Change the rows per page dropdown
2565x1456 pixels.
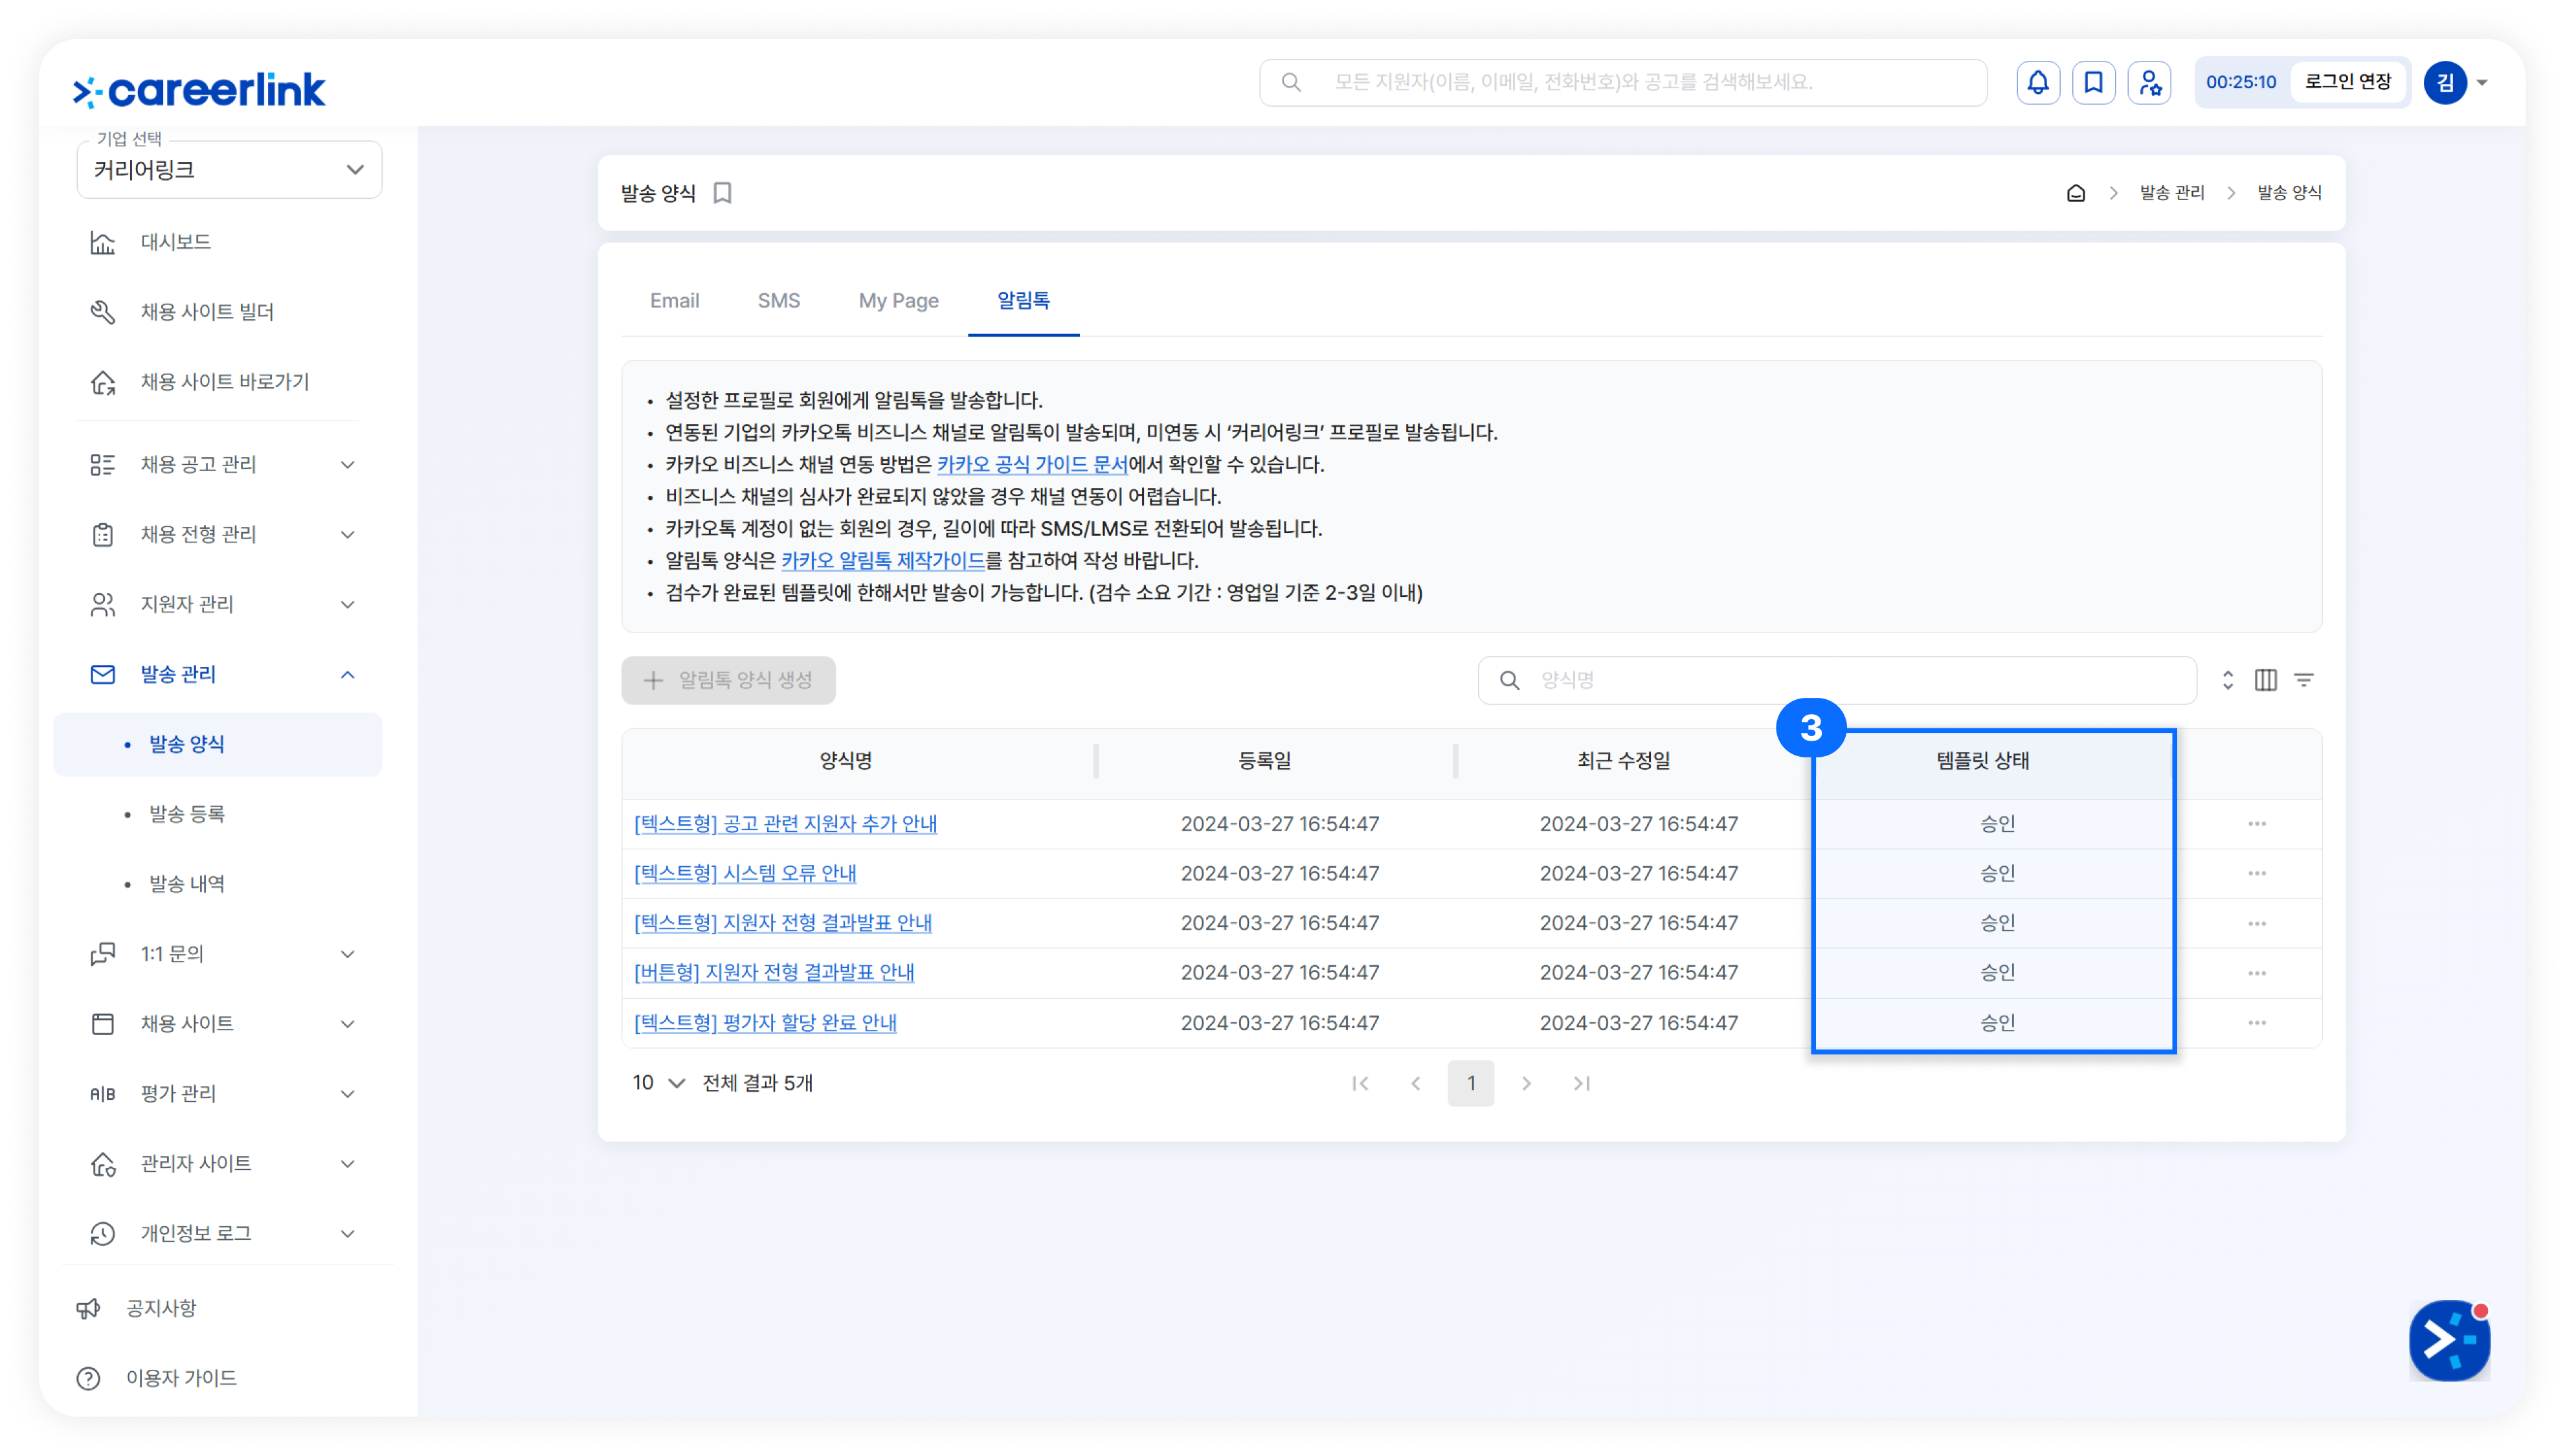click(658, 1083)
